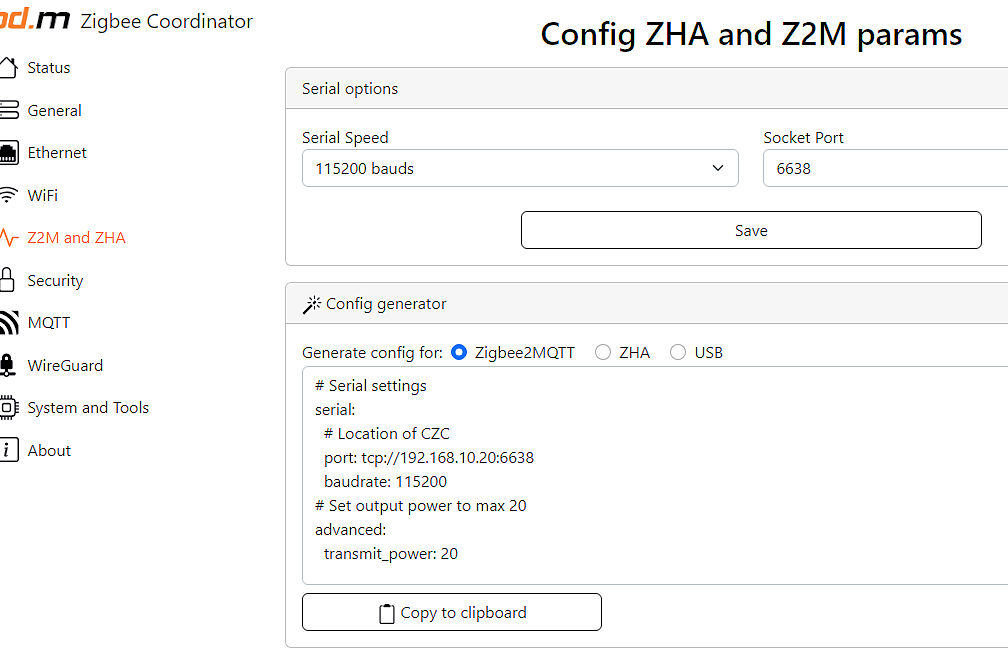Click the WireGuard network lock icon
1008x664 pixels.
pos(7,365)
